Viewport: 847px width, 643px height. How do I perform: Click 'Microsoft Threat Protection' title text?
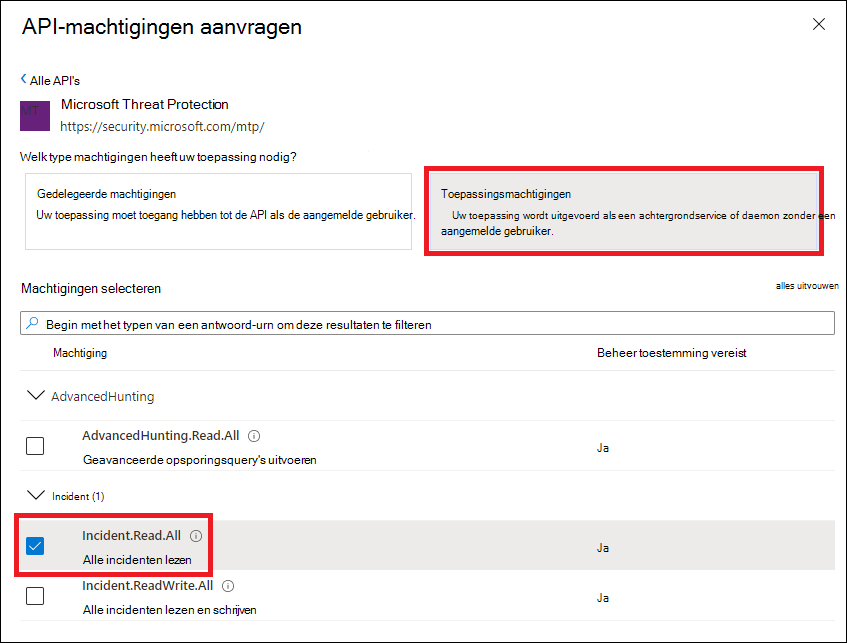click(x=145, y=104)
